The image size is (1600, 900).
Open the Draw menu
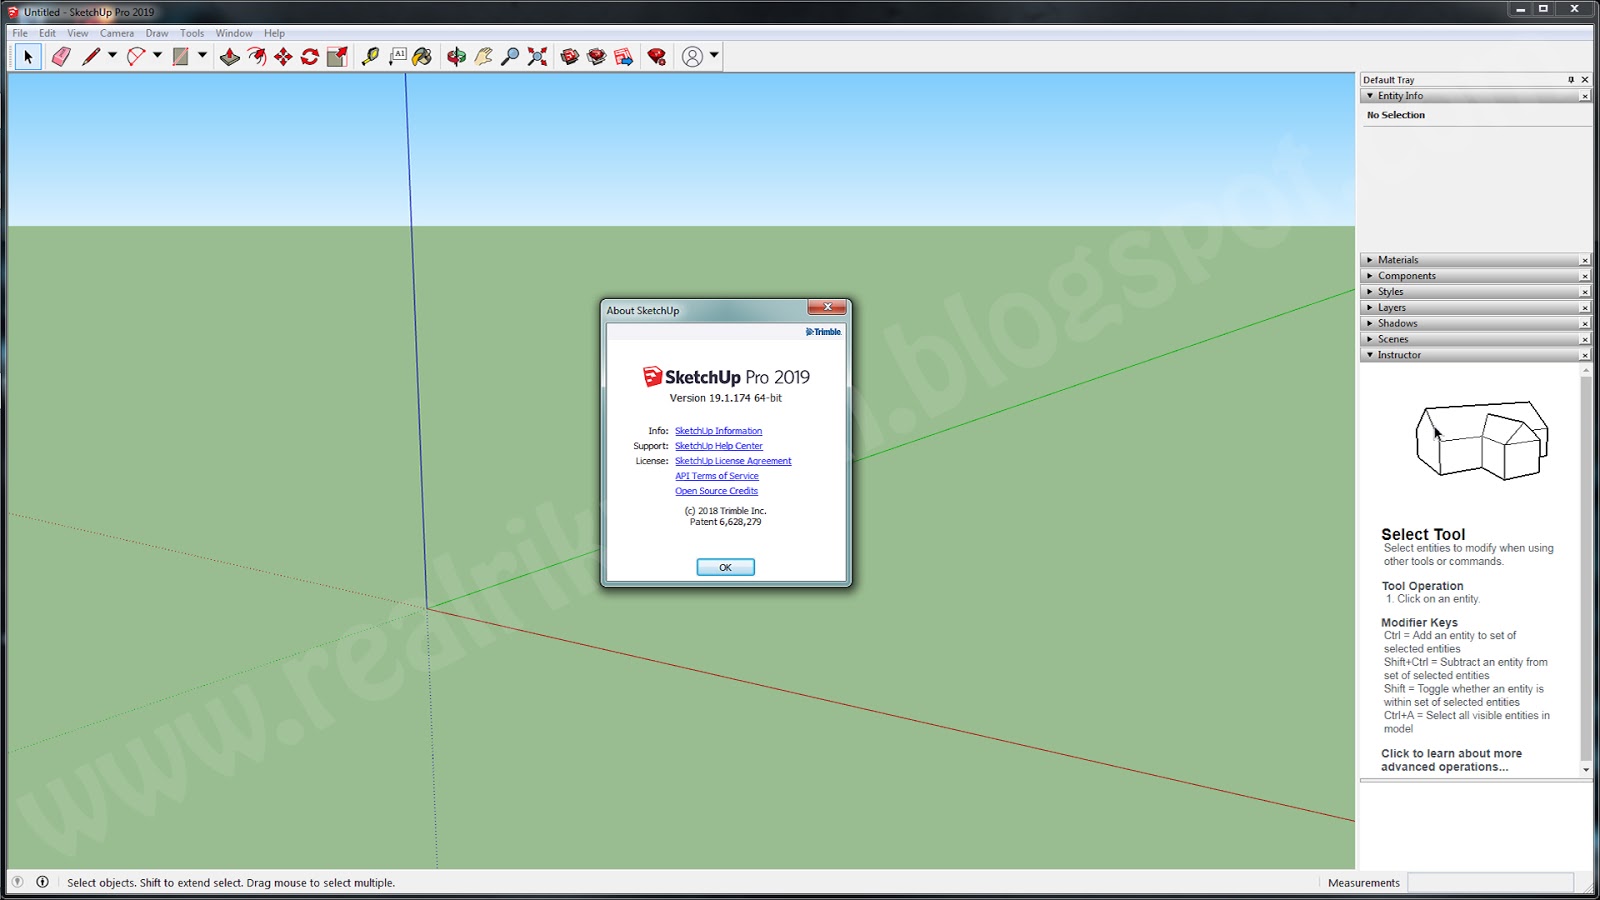[x=156, y=32]
